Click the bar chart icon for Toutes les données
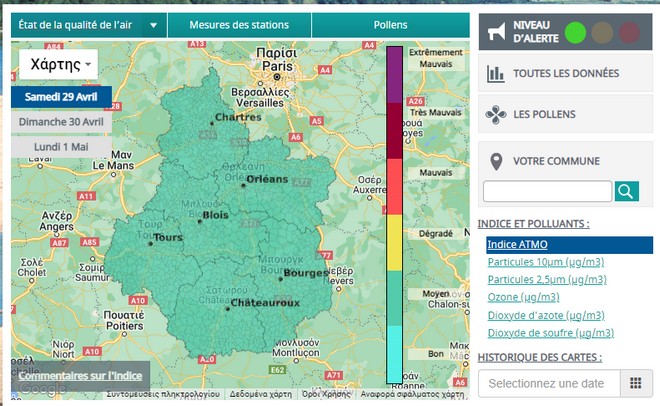This screenshot has height=406, width=660. [495, 73]
